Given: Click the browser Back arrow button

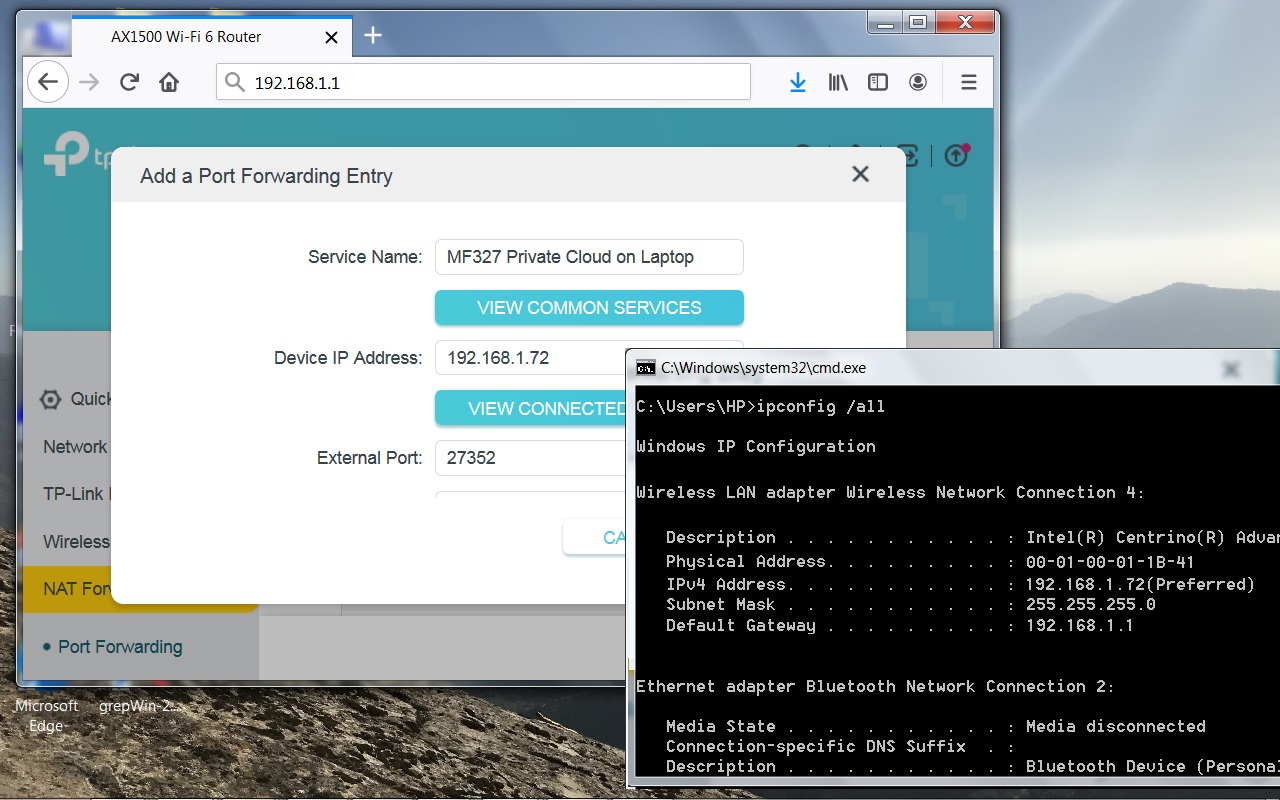Looking at the screenshot, I should (47, 82).
